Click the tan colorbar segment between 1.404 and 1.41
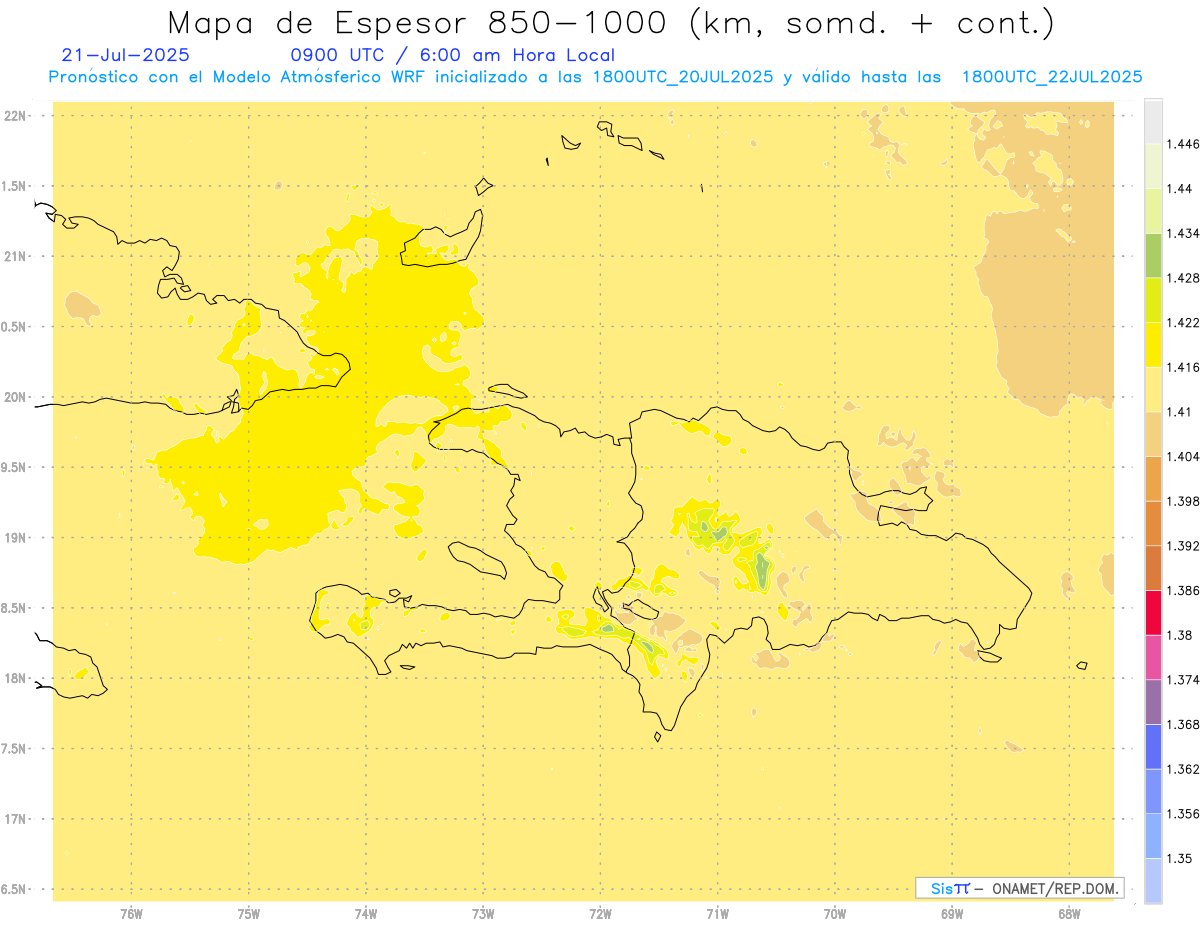1200x927 pixels. click(x=1153, y=434)
